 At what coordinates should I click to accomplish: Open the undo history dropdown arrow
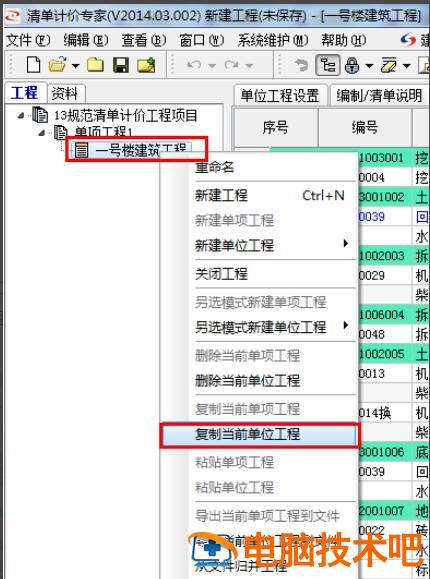(212, 66)
